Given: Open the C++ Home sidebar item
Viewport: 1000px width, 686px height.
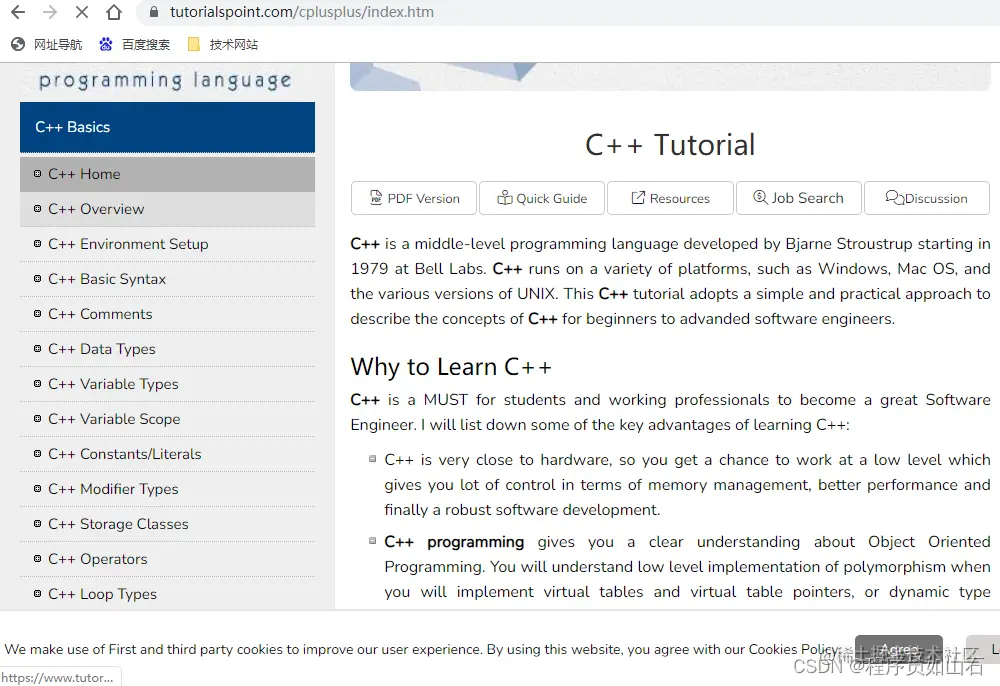Looking at the screenshot, I should pyautogui.click(x=167, y=174).
